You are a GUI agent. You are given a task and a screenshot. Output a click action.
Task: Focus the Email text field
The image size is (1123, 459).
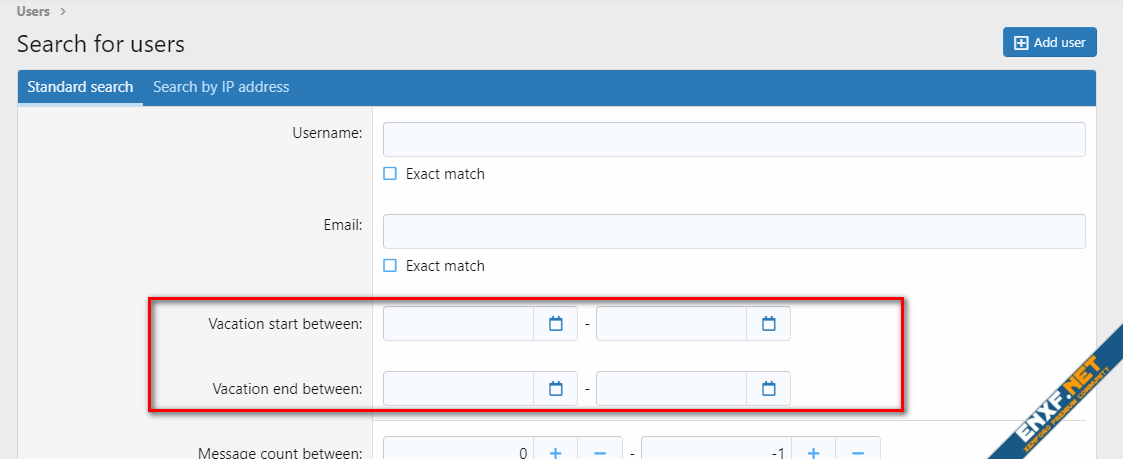coord(734,231)
